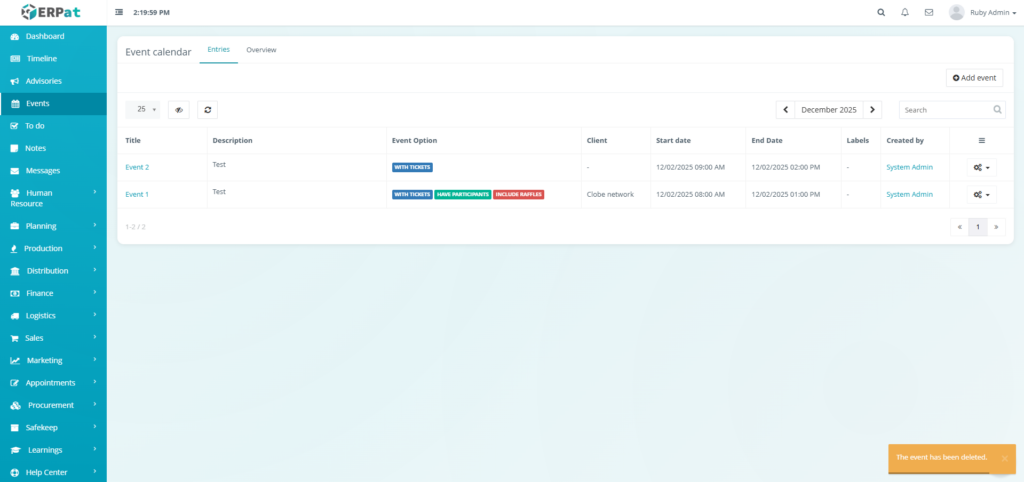Open the Event 1 title link
This screenshot has width=1024, height=482.
click(137, 194)
